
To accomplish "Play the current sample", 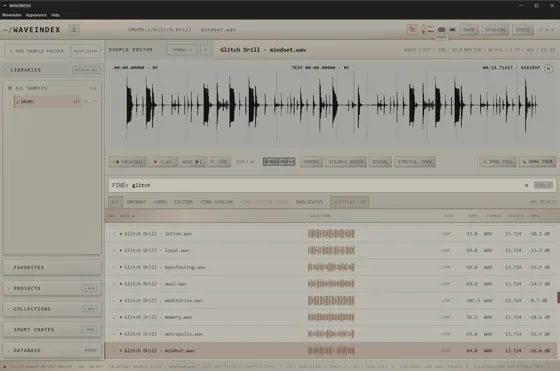I will pos(162,162).
